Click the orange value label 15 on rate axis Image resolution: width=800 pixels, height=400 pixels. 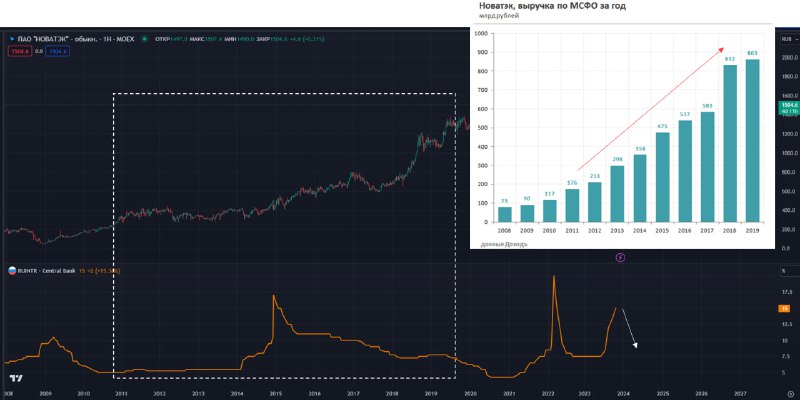[785, 308]
